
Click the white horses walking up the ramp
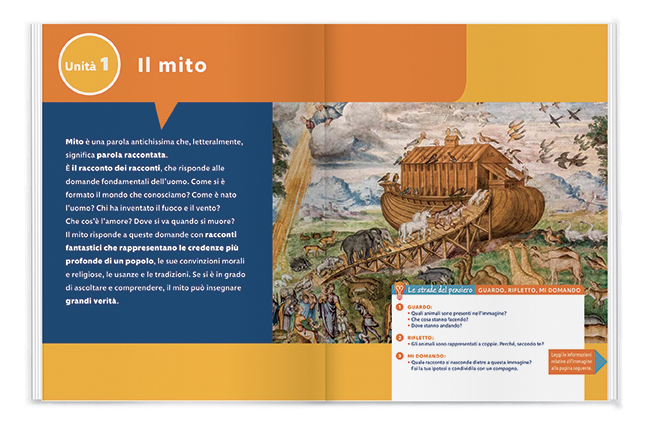pos(415,226)
